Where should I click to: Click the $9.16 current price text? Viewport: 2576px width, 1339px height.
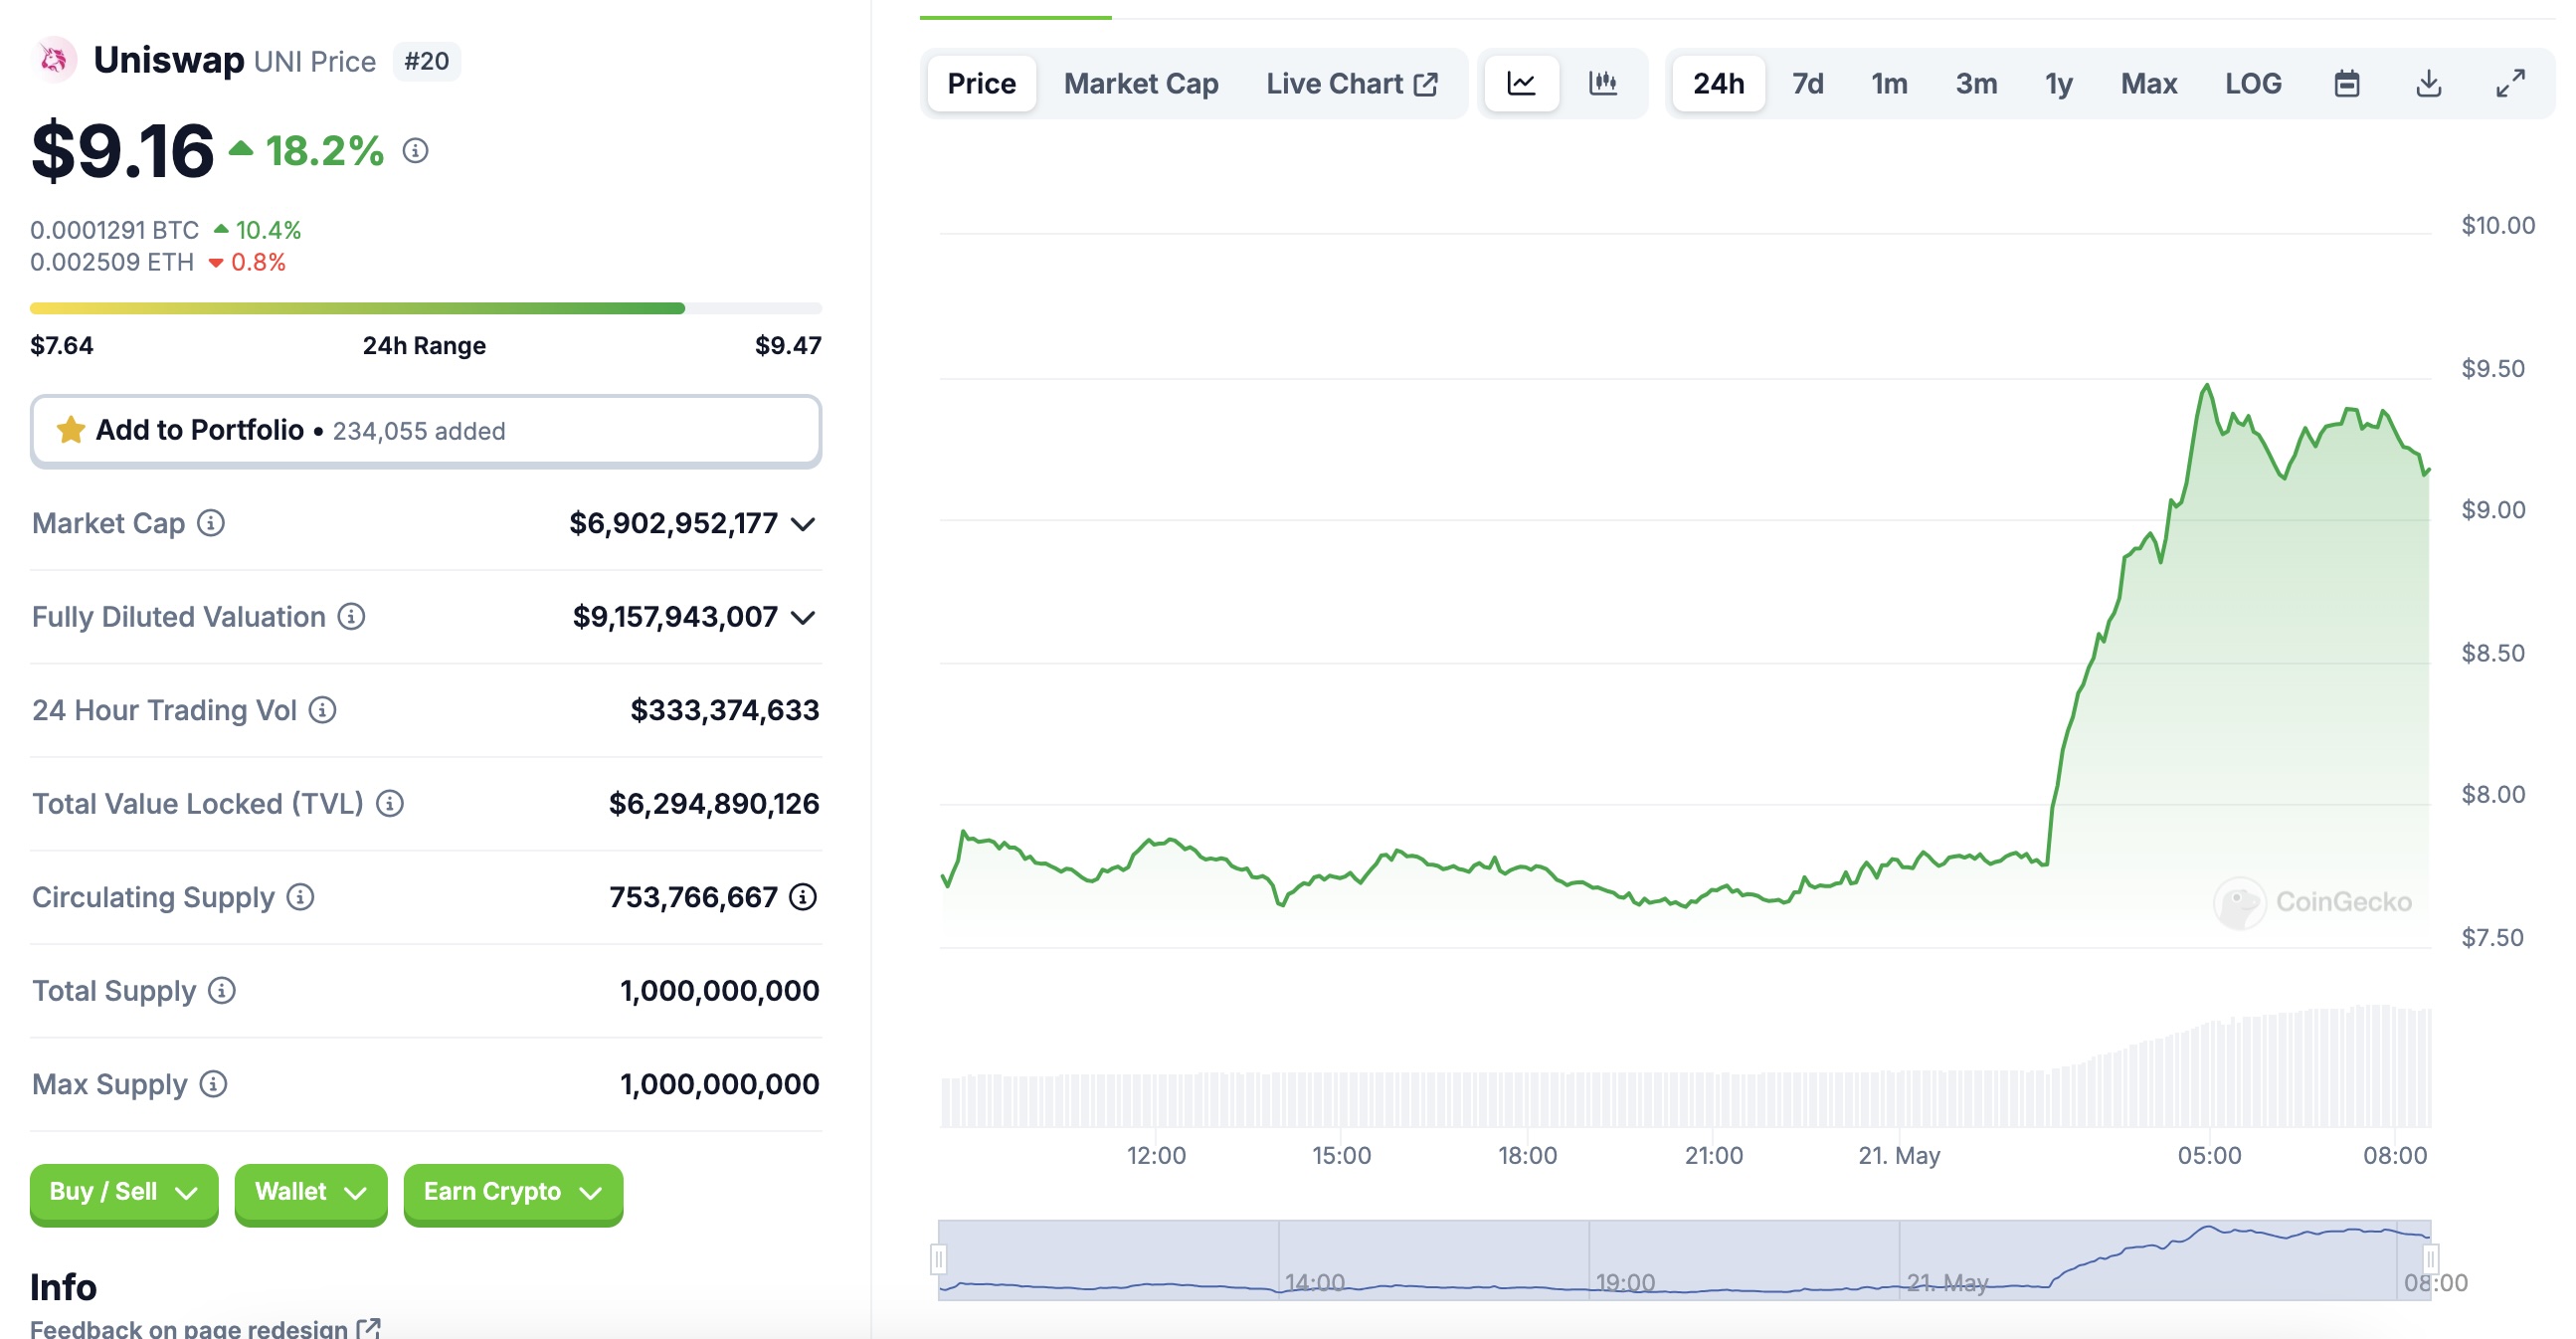tap(122, 151)
